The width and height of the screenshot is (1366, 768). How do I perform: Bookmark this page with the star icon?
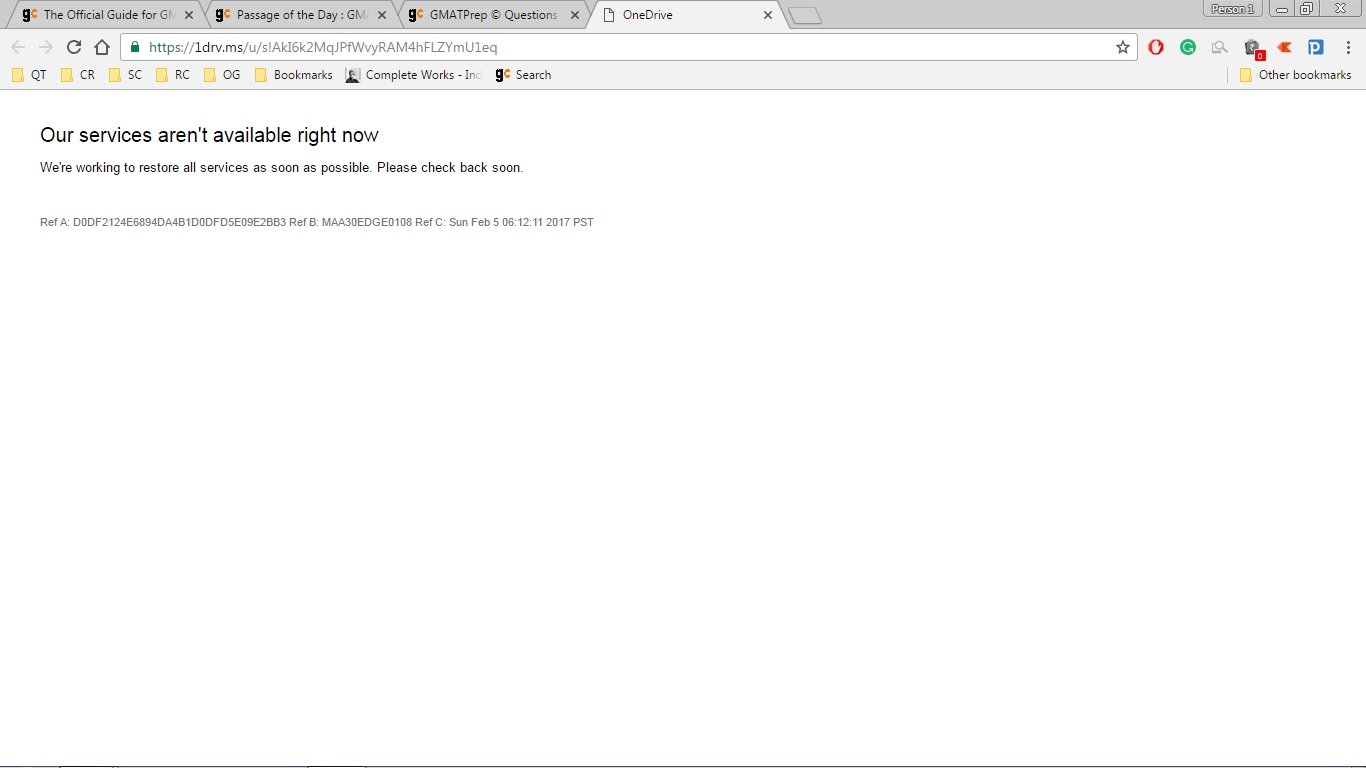pyautogui.click(x=1123, y=47)
